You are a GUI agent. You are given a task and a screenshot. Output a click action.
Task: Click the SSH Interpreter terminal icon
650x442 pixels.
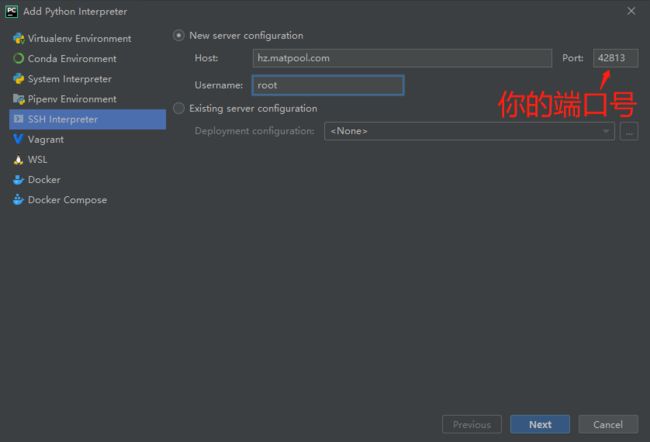click(x=19, y=119)
